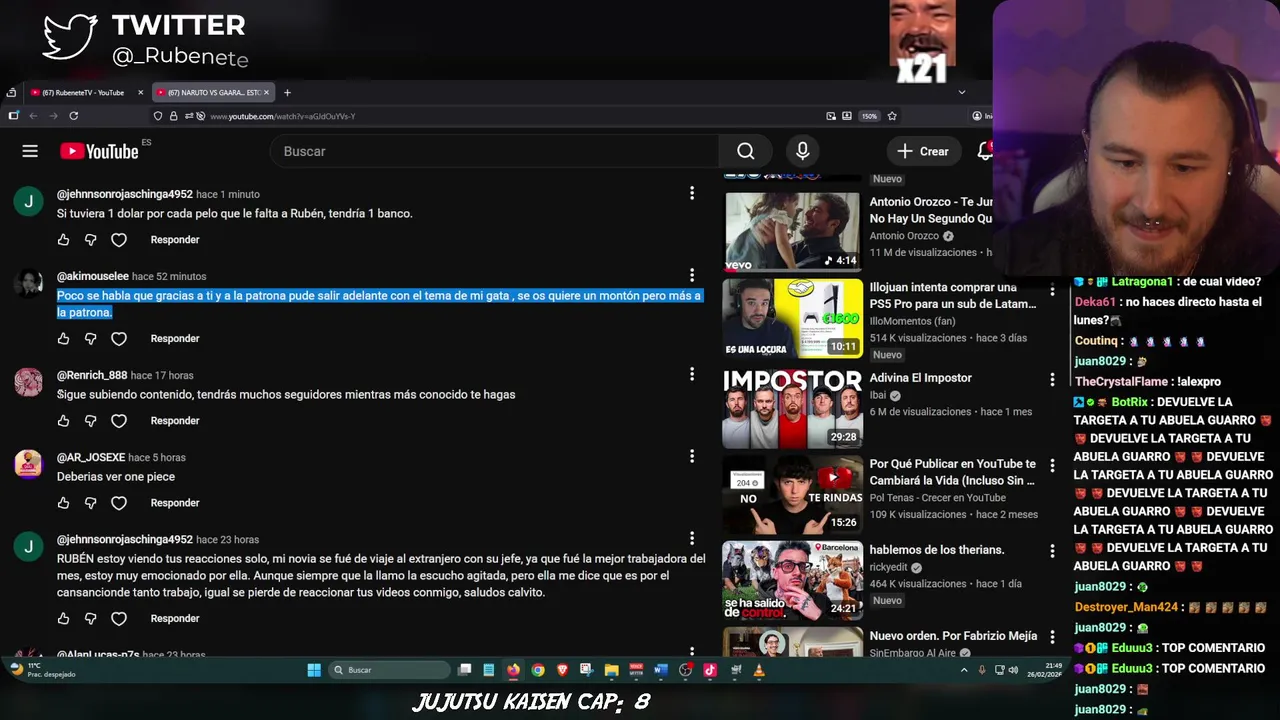The width and height of the screenshot is (1280, 720).
Task: Open the 150% zoom level indicator
Action: click(x=869, y=116)
